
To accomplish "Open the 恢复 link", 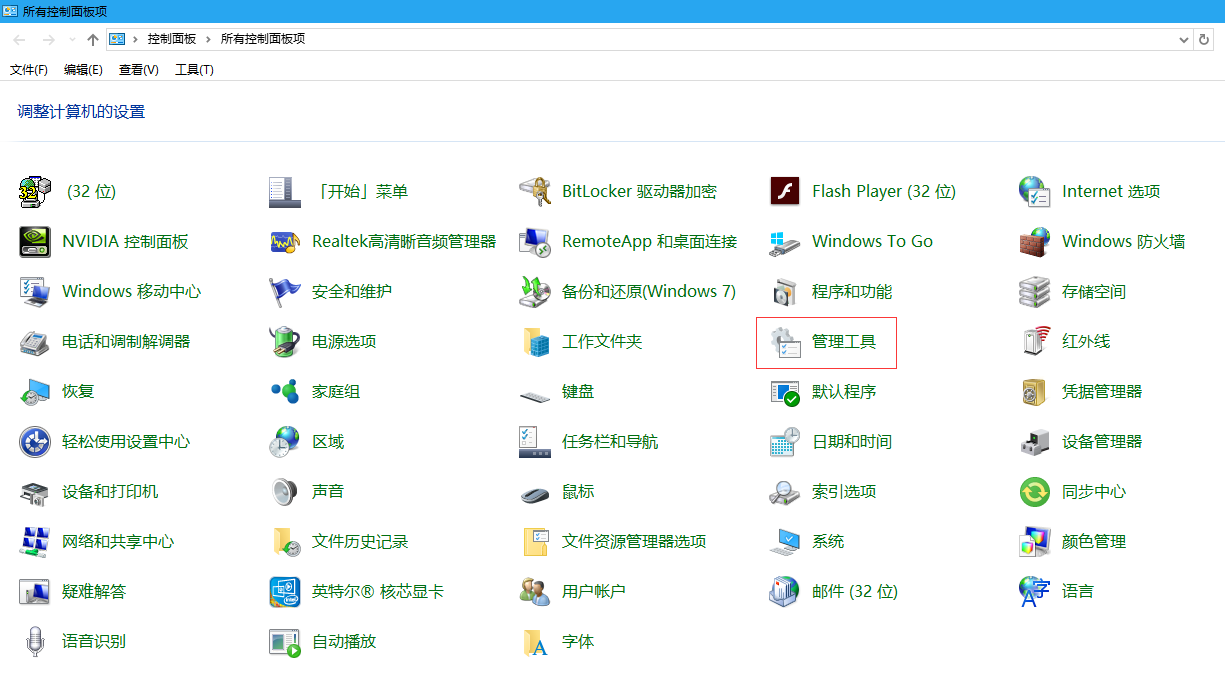I will coord(78,391).
